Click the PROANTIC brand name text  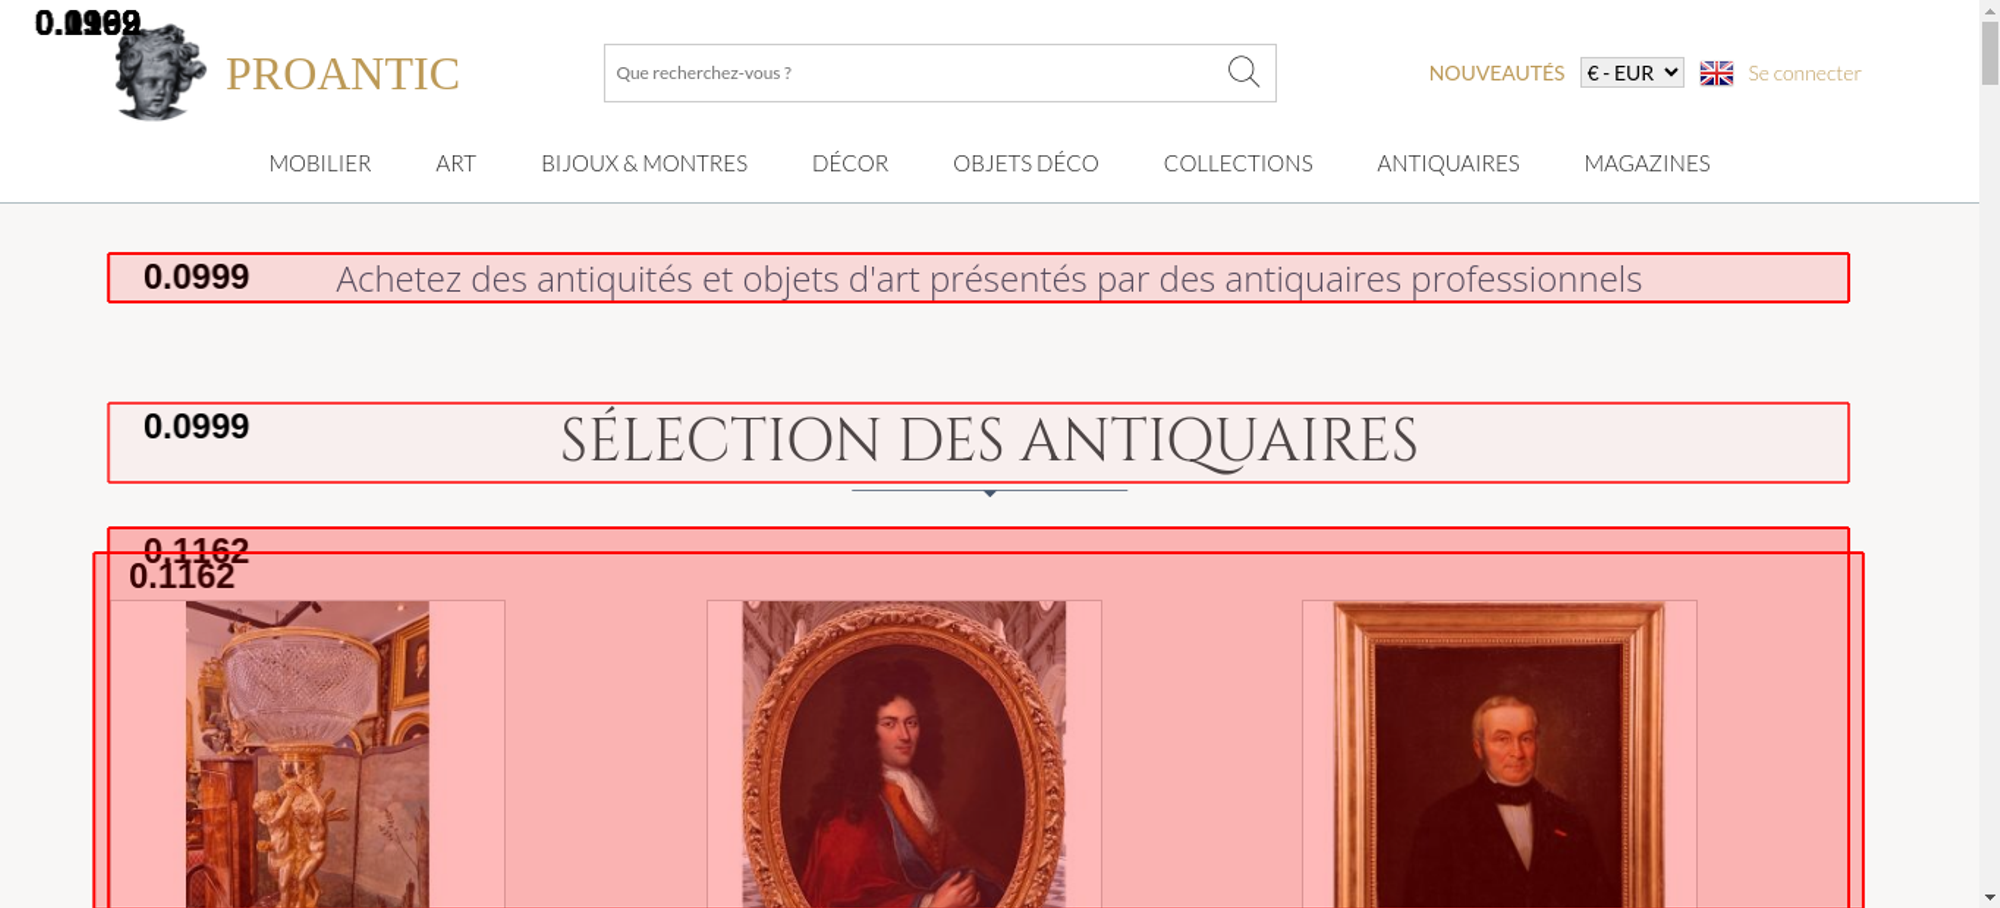342,74
